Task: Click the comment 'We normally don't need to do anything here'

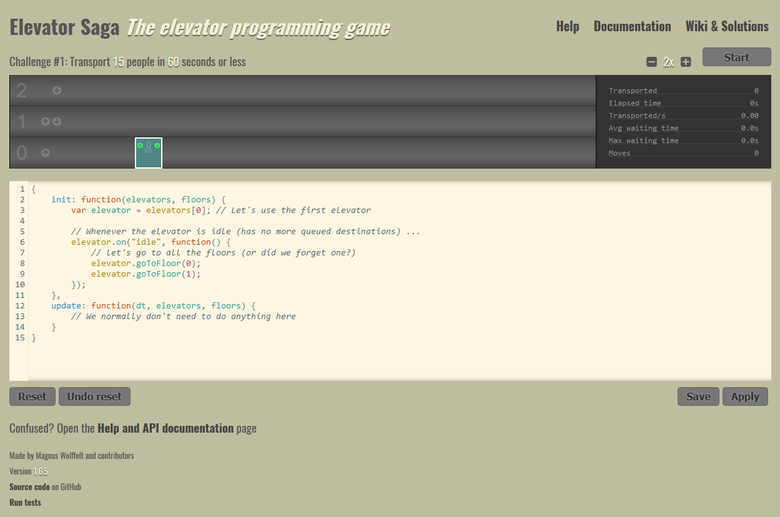Action: [184, 316]
